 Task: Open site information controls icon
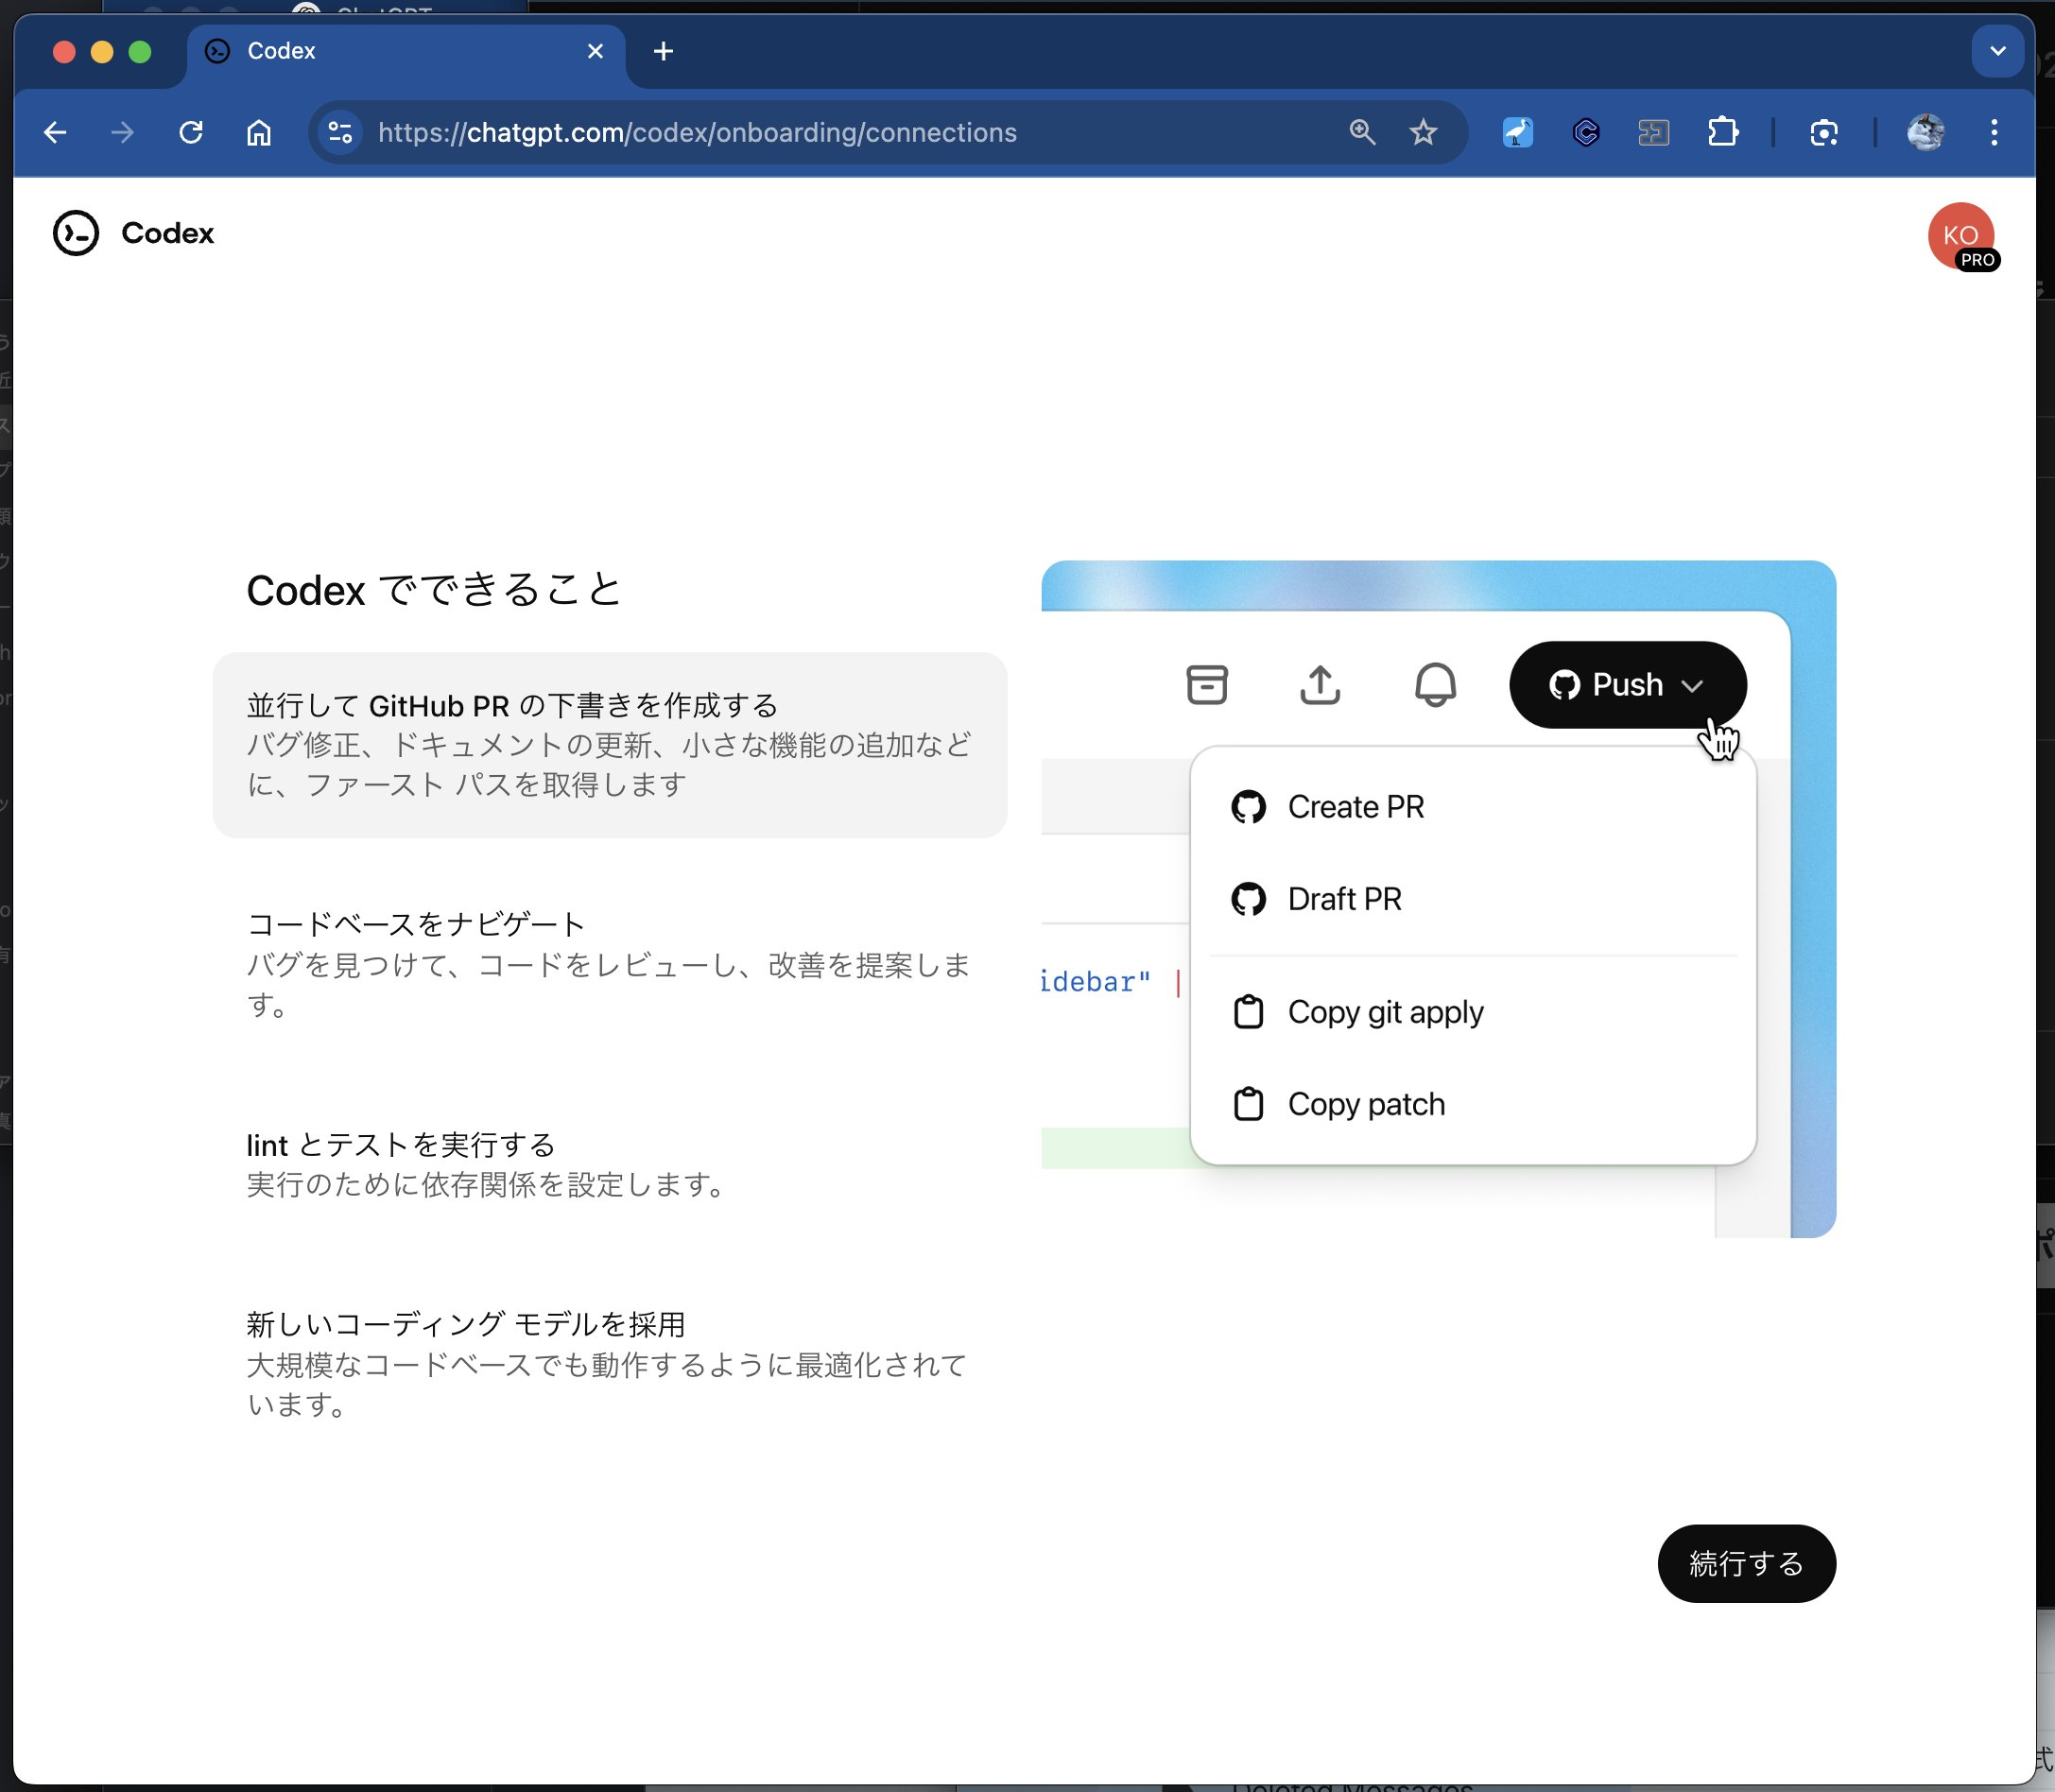(340, 133)
